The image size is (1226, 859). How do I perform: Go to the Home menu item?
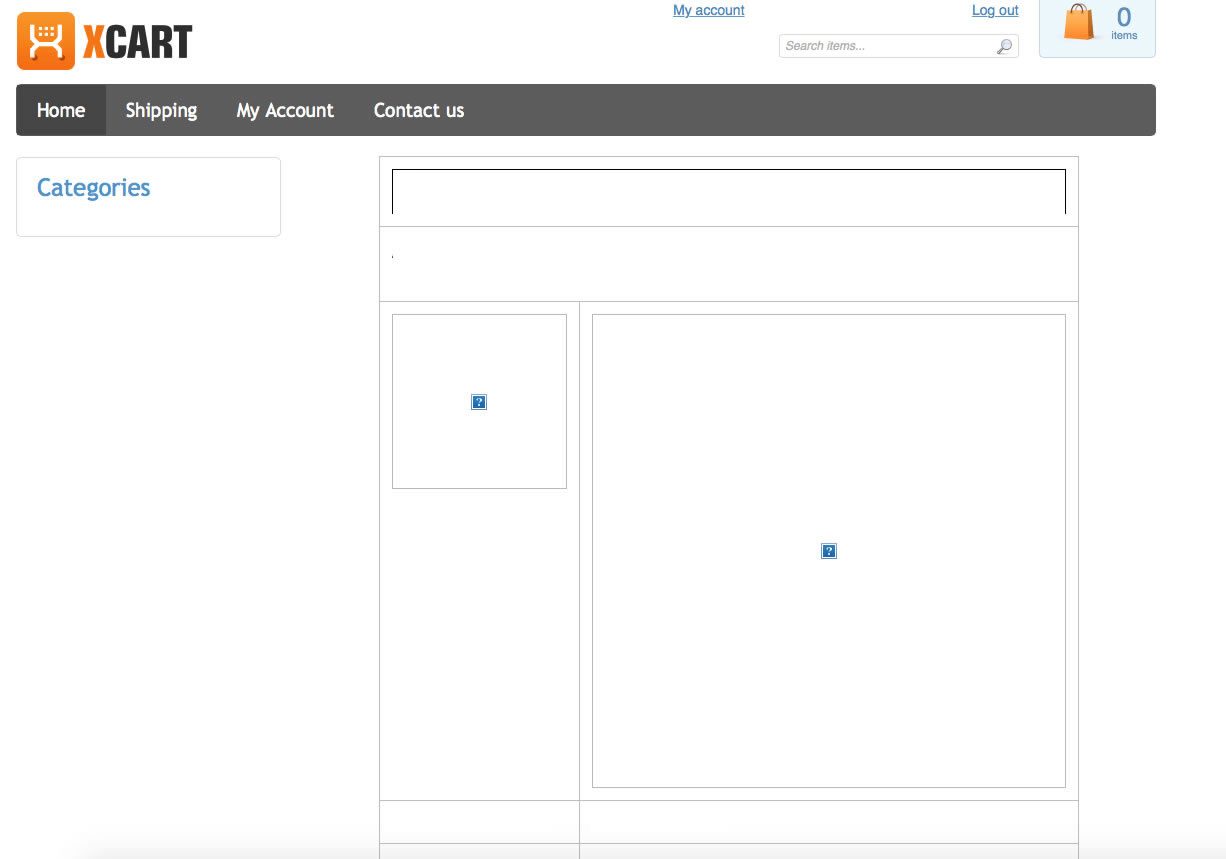(61, 110)
